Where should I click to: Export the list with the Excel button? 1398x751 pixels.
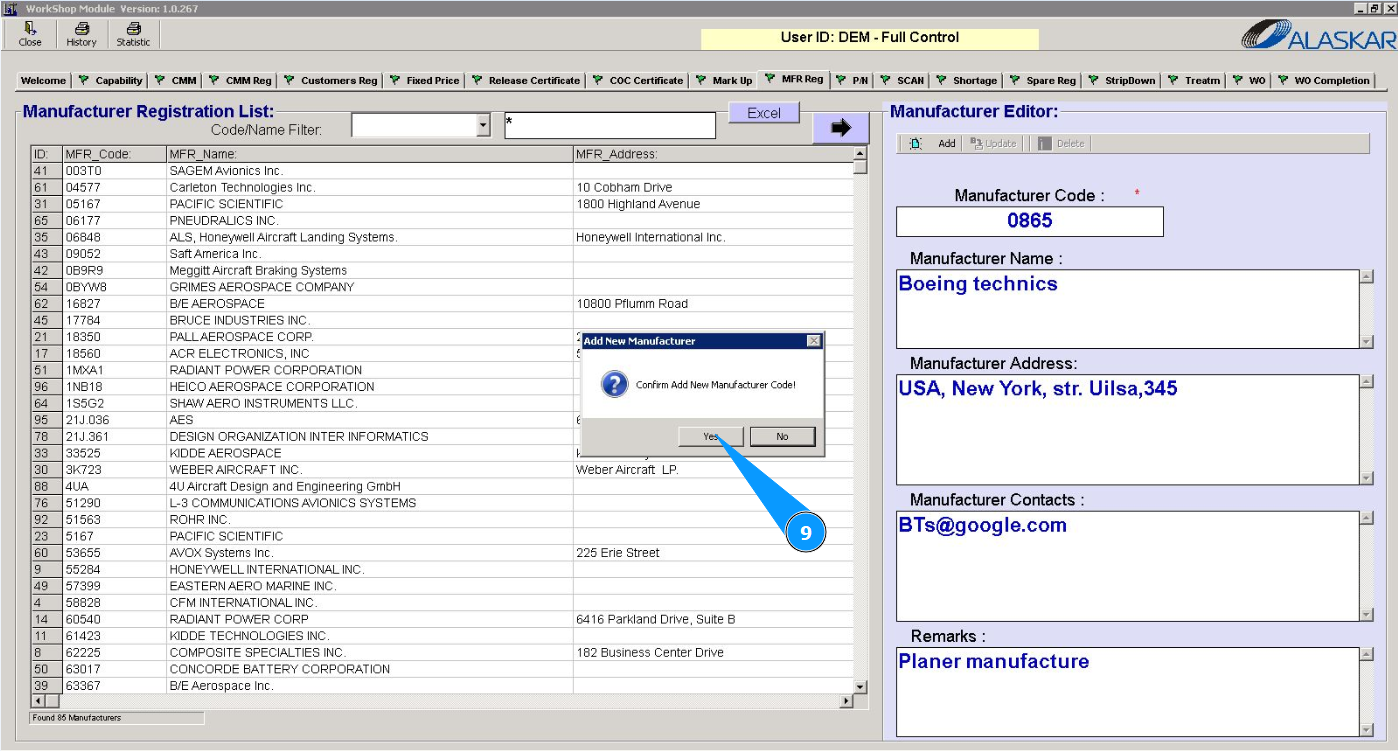[764, 113]
